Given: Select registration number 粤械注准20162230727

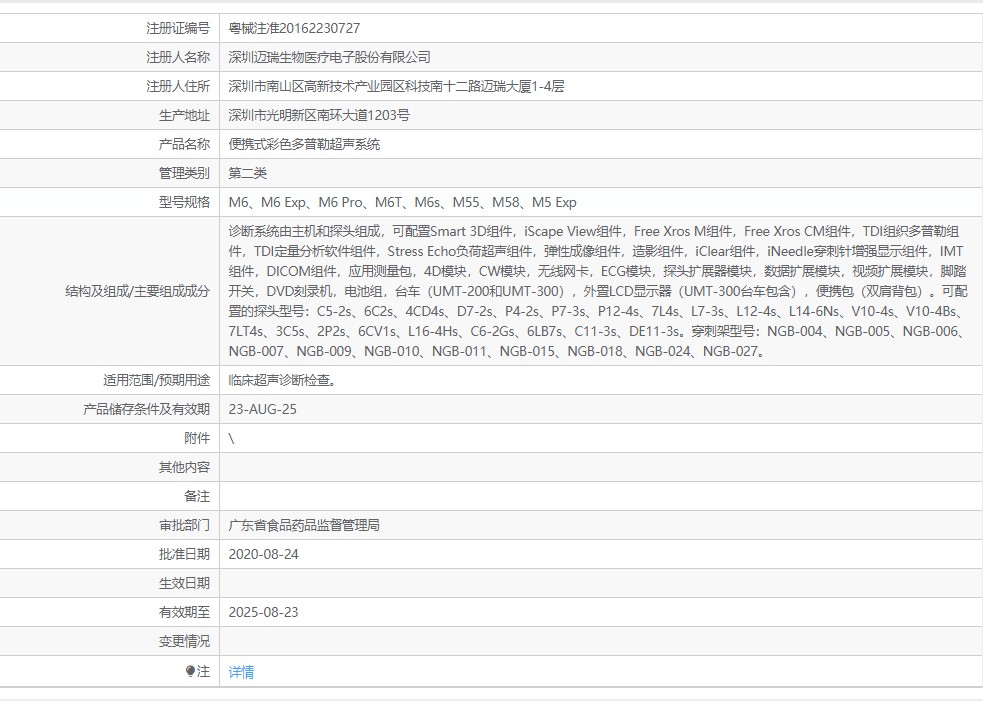Looking at the screenshot, I should 294,28.
